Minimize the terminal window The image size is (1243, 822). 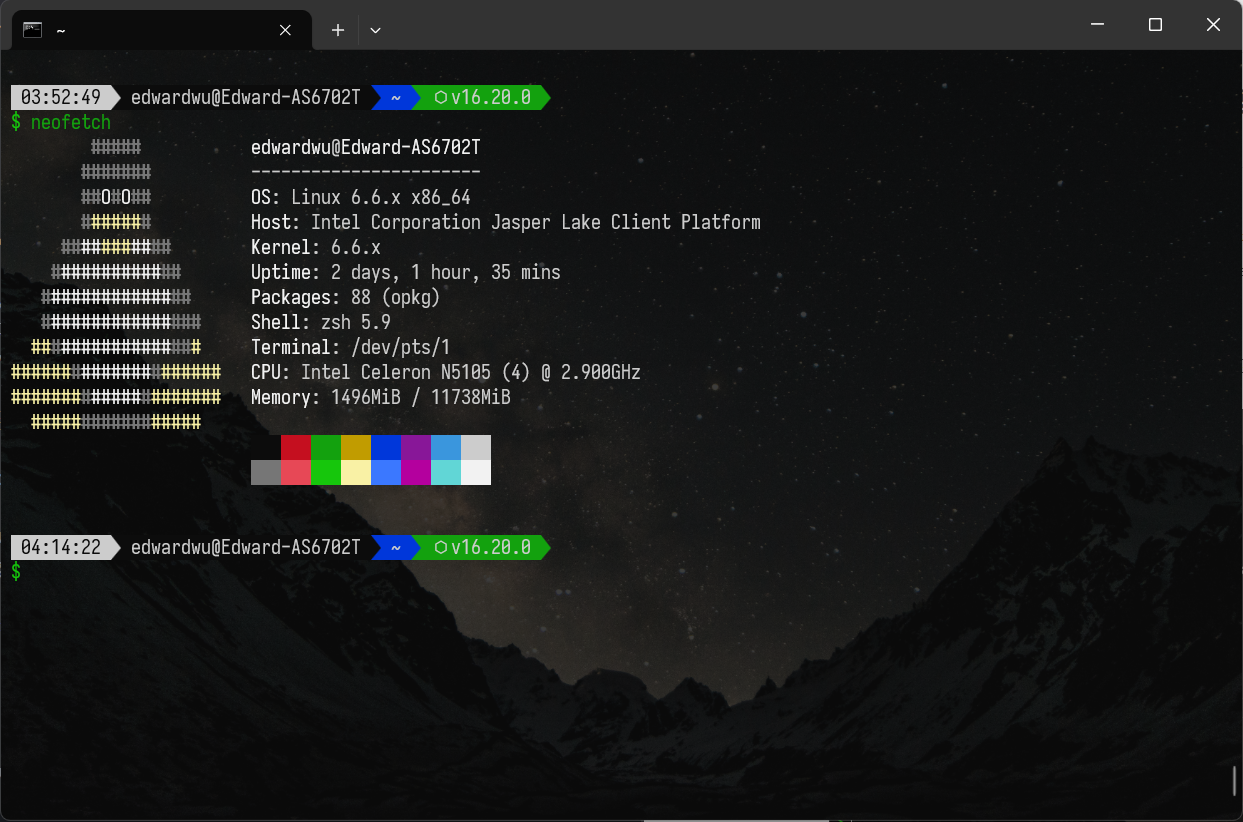click(x=1097, y=25)
